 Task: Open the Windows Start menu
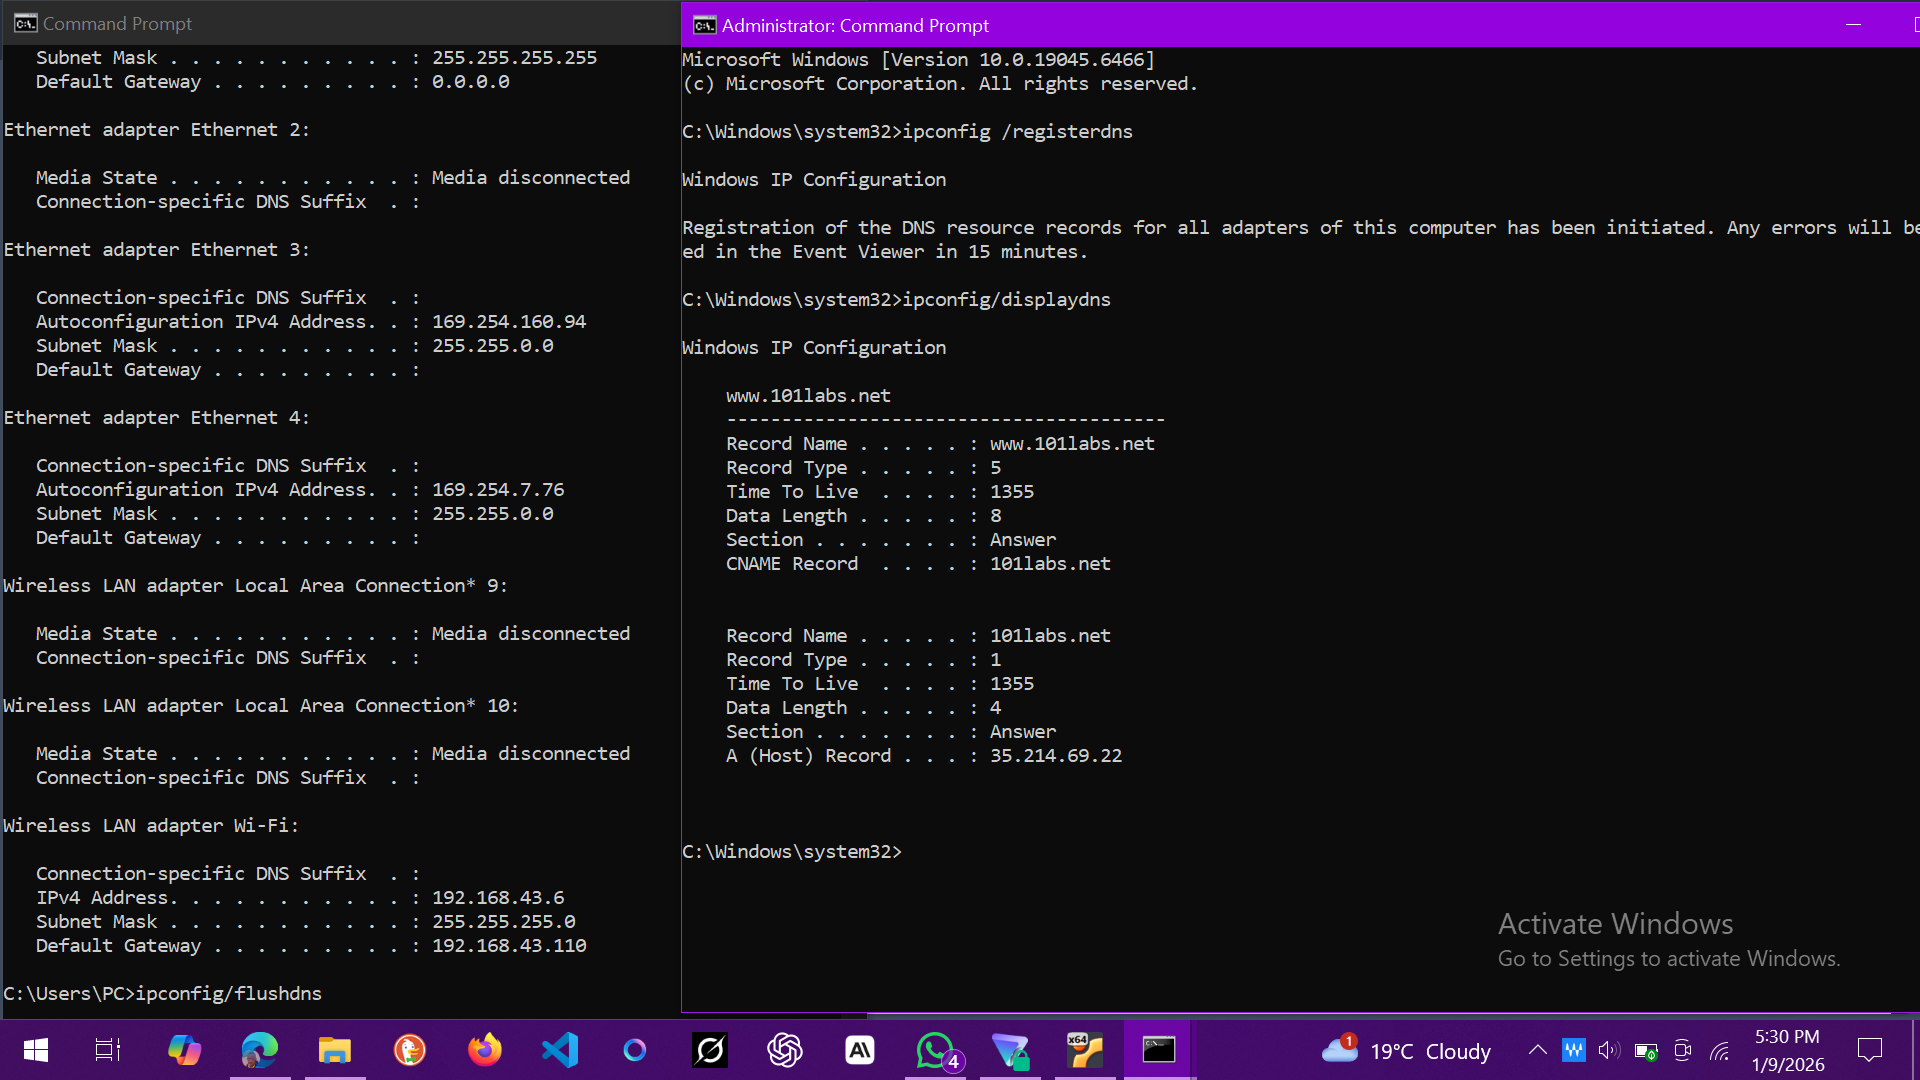tap(36, 1050)
